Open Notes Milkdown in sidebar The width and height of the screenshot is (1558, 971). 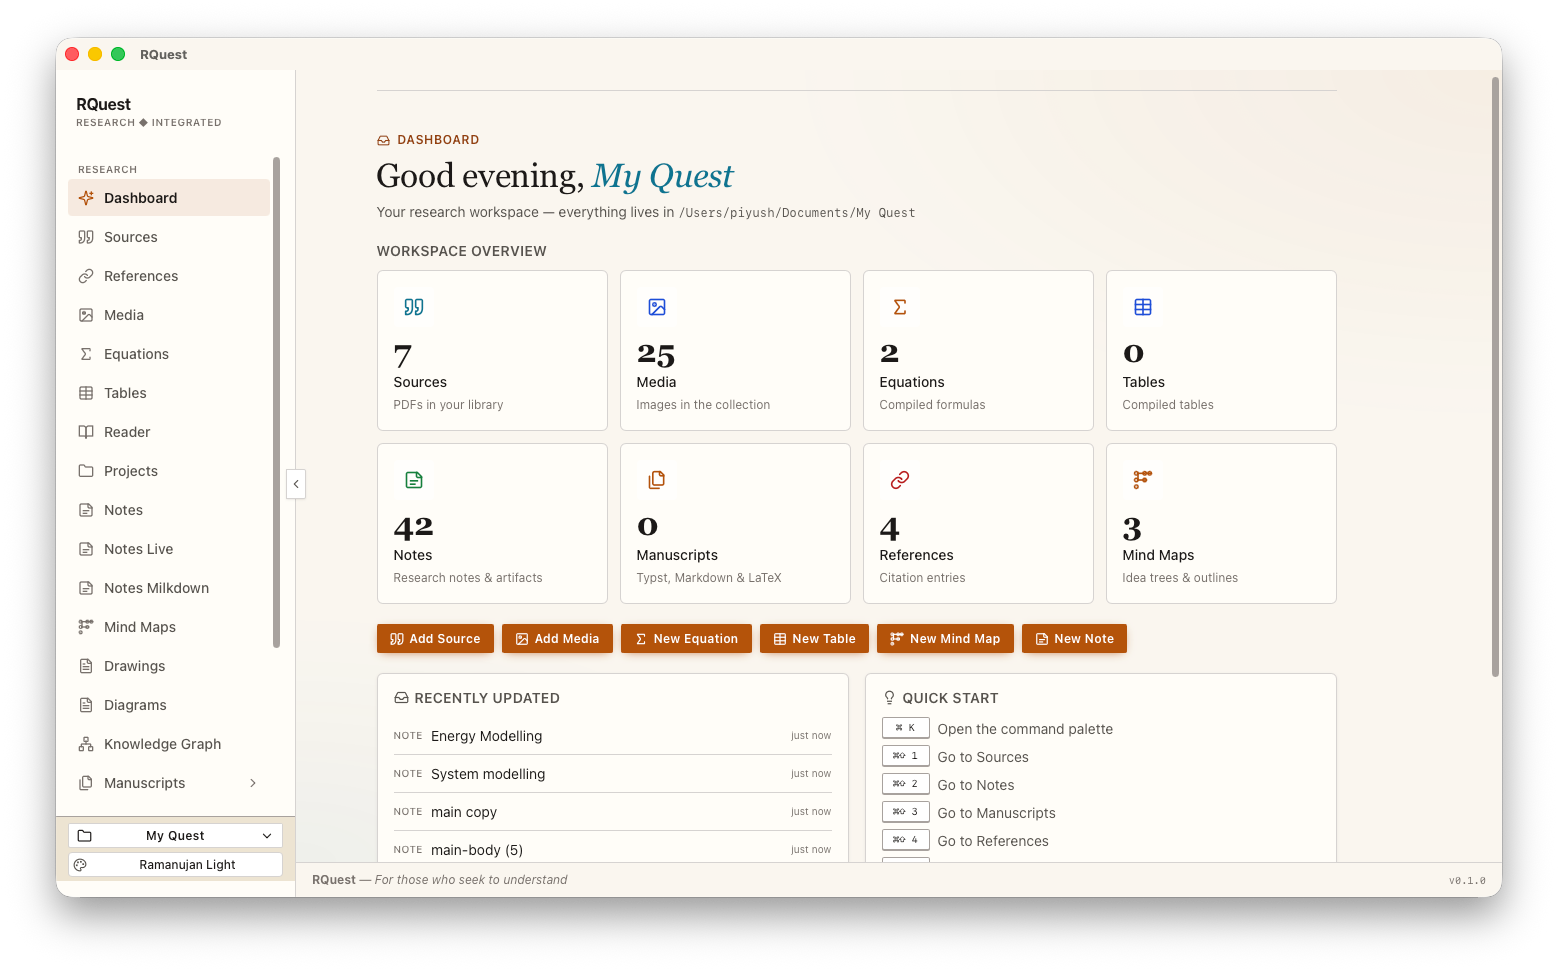(x=169, y=588)
